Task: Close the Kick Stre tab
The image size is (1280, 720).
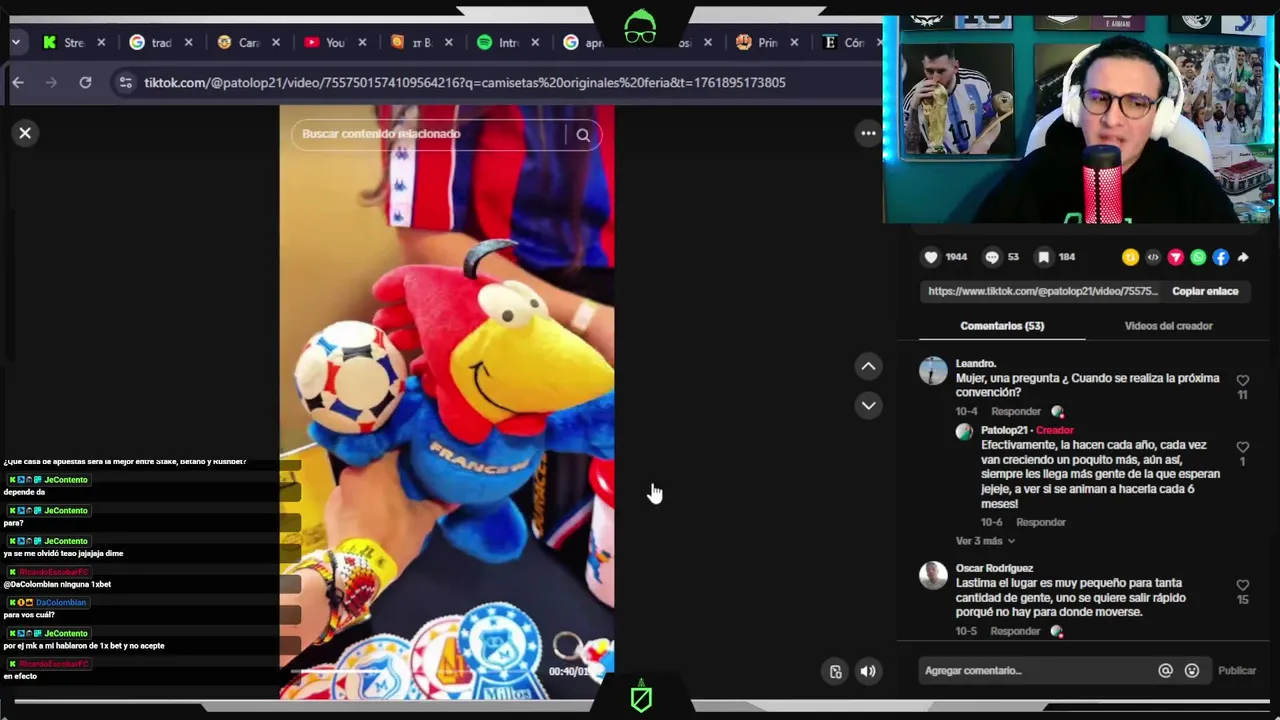Action: [x=101, y=43]
